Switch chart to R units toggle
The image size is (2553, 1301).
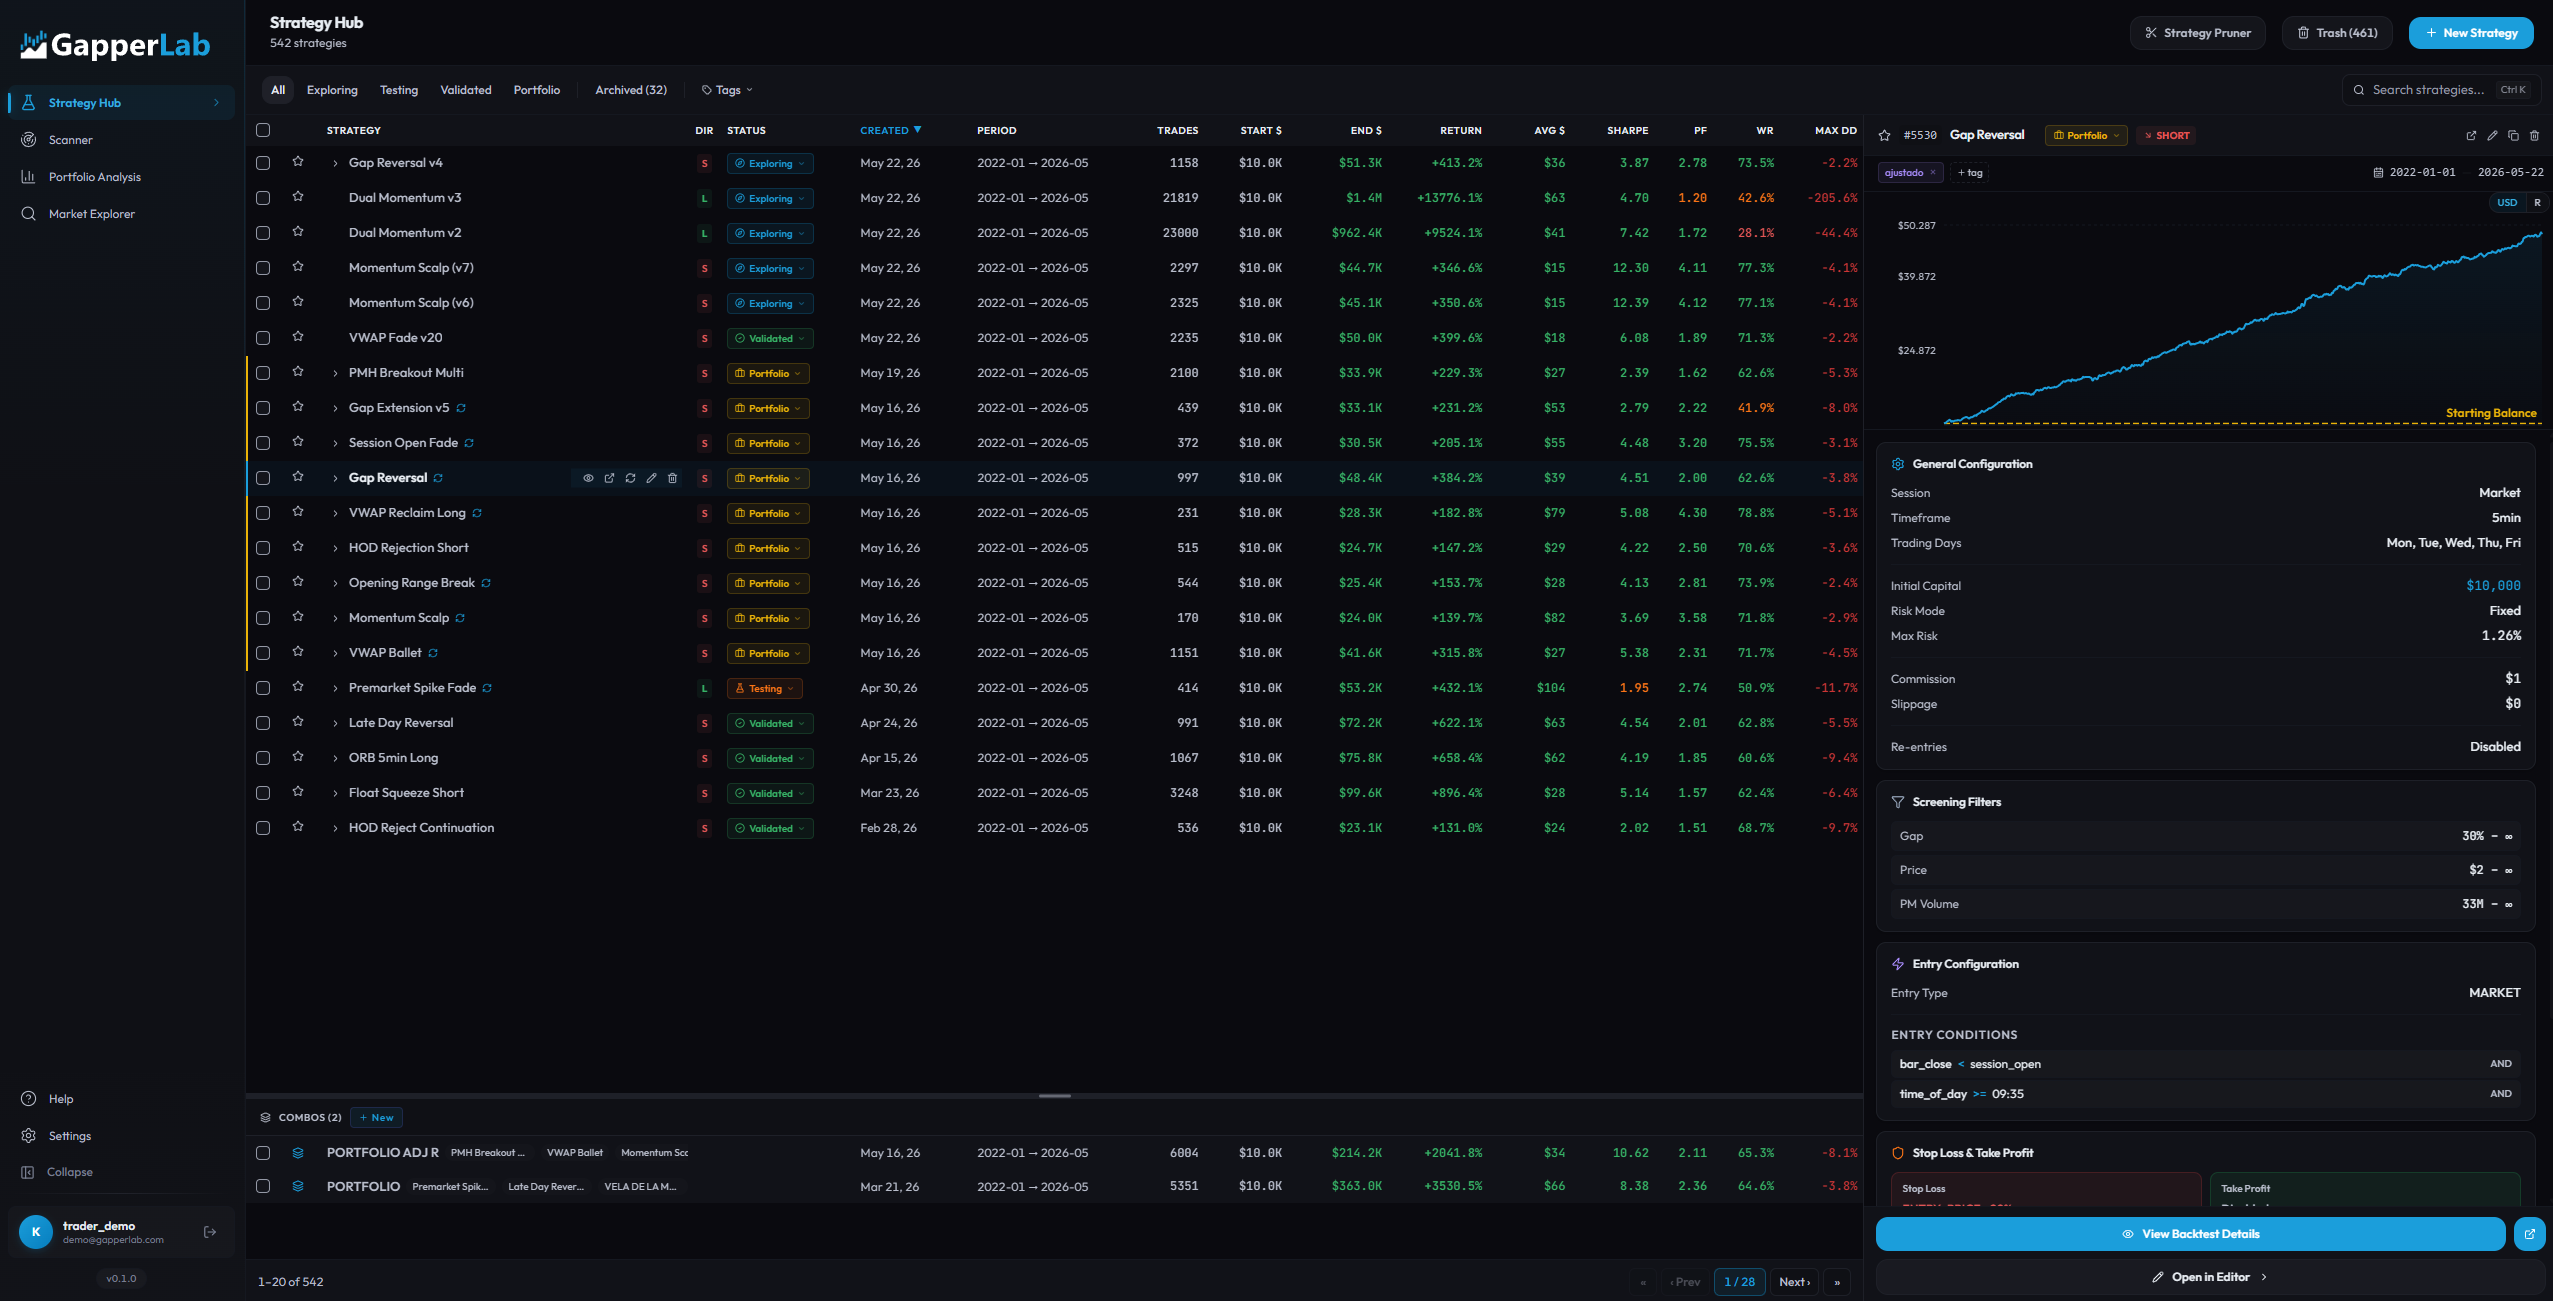(2537, 202)
